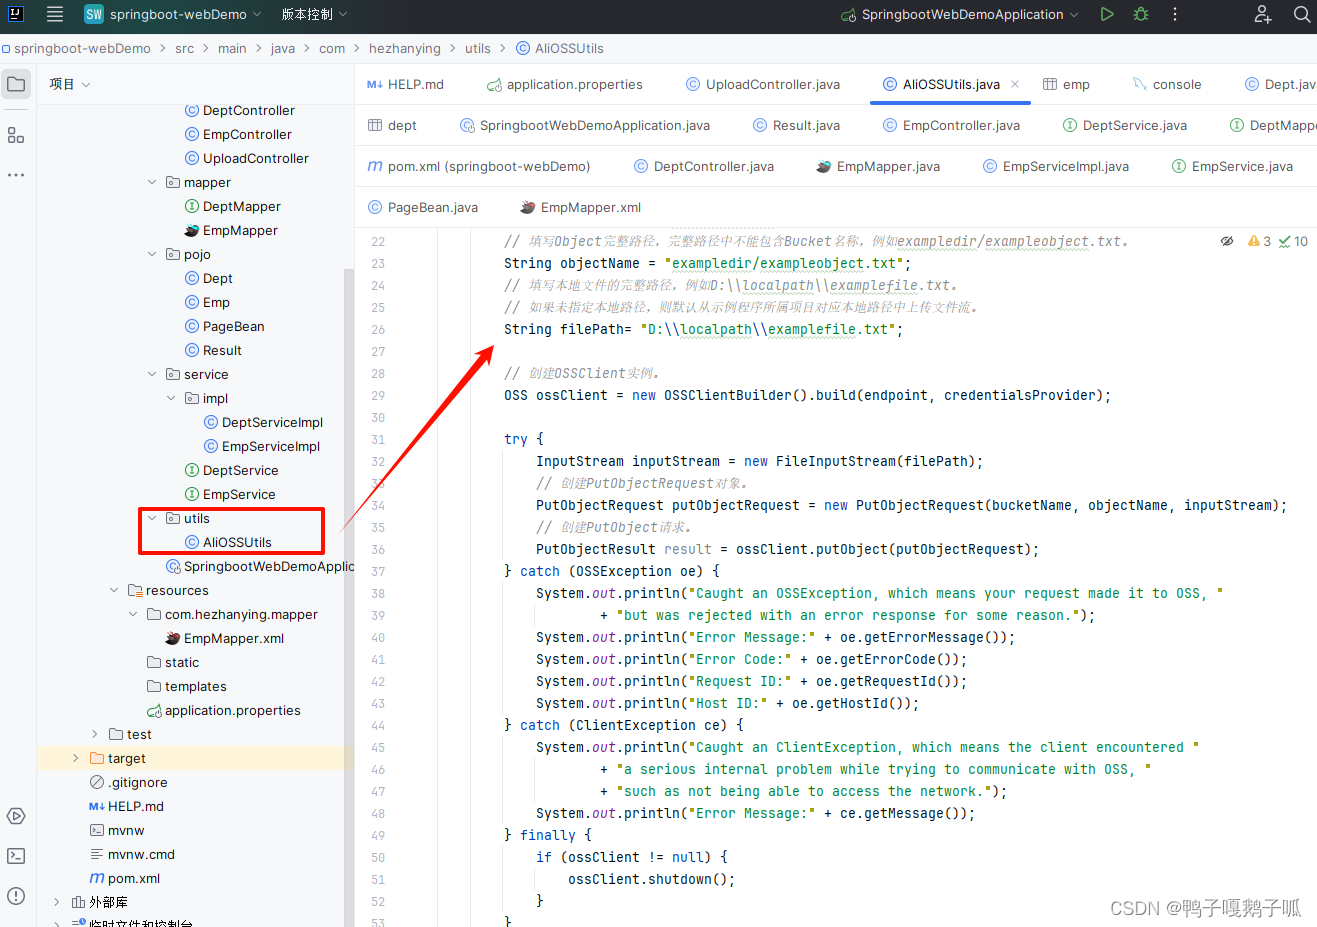
Task: Open the code with me user icon
Action: [x=1263, y=14]
